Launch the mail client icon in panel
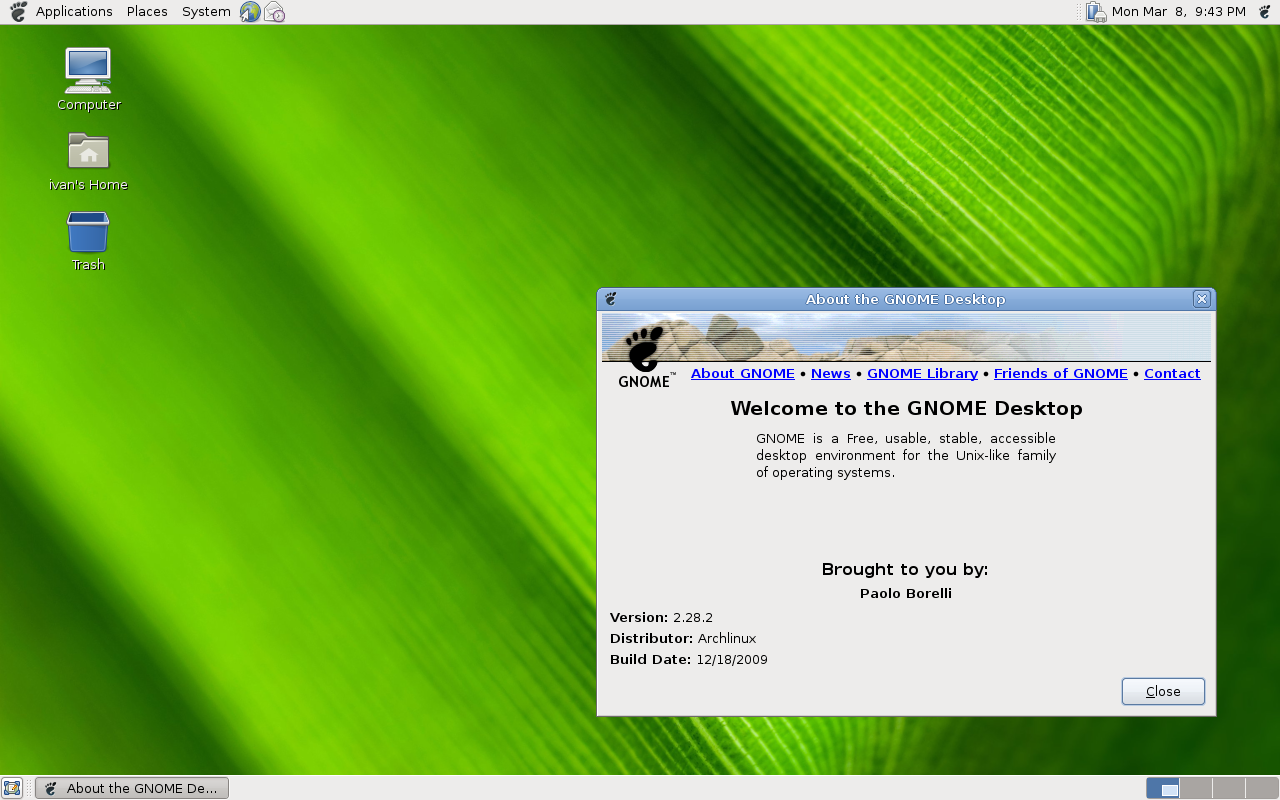1280x800 pixels. coord(274,12)
